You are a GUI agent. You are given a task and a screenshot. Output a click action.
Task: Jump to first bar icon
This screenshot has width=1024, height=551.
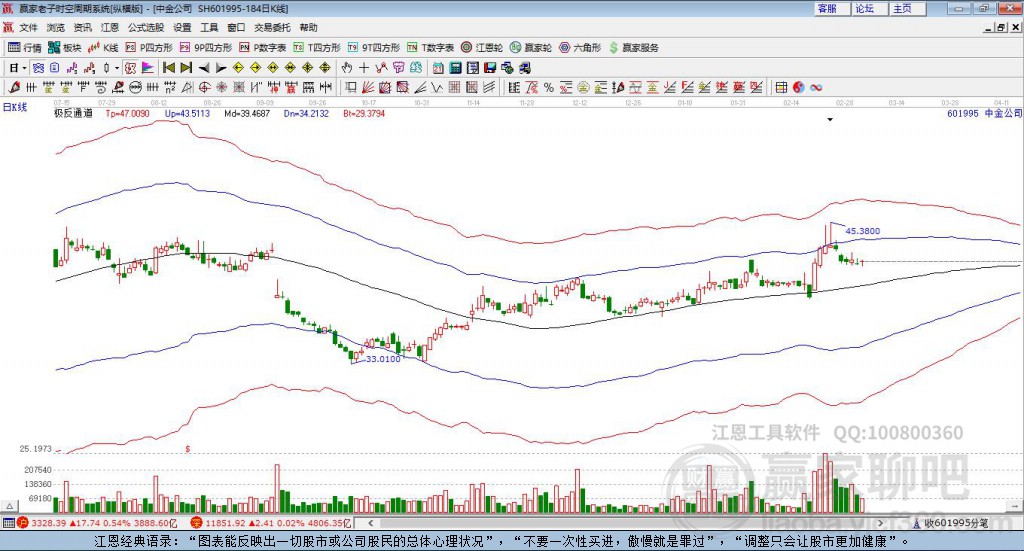168,68
